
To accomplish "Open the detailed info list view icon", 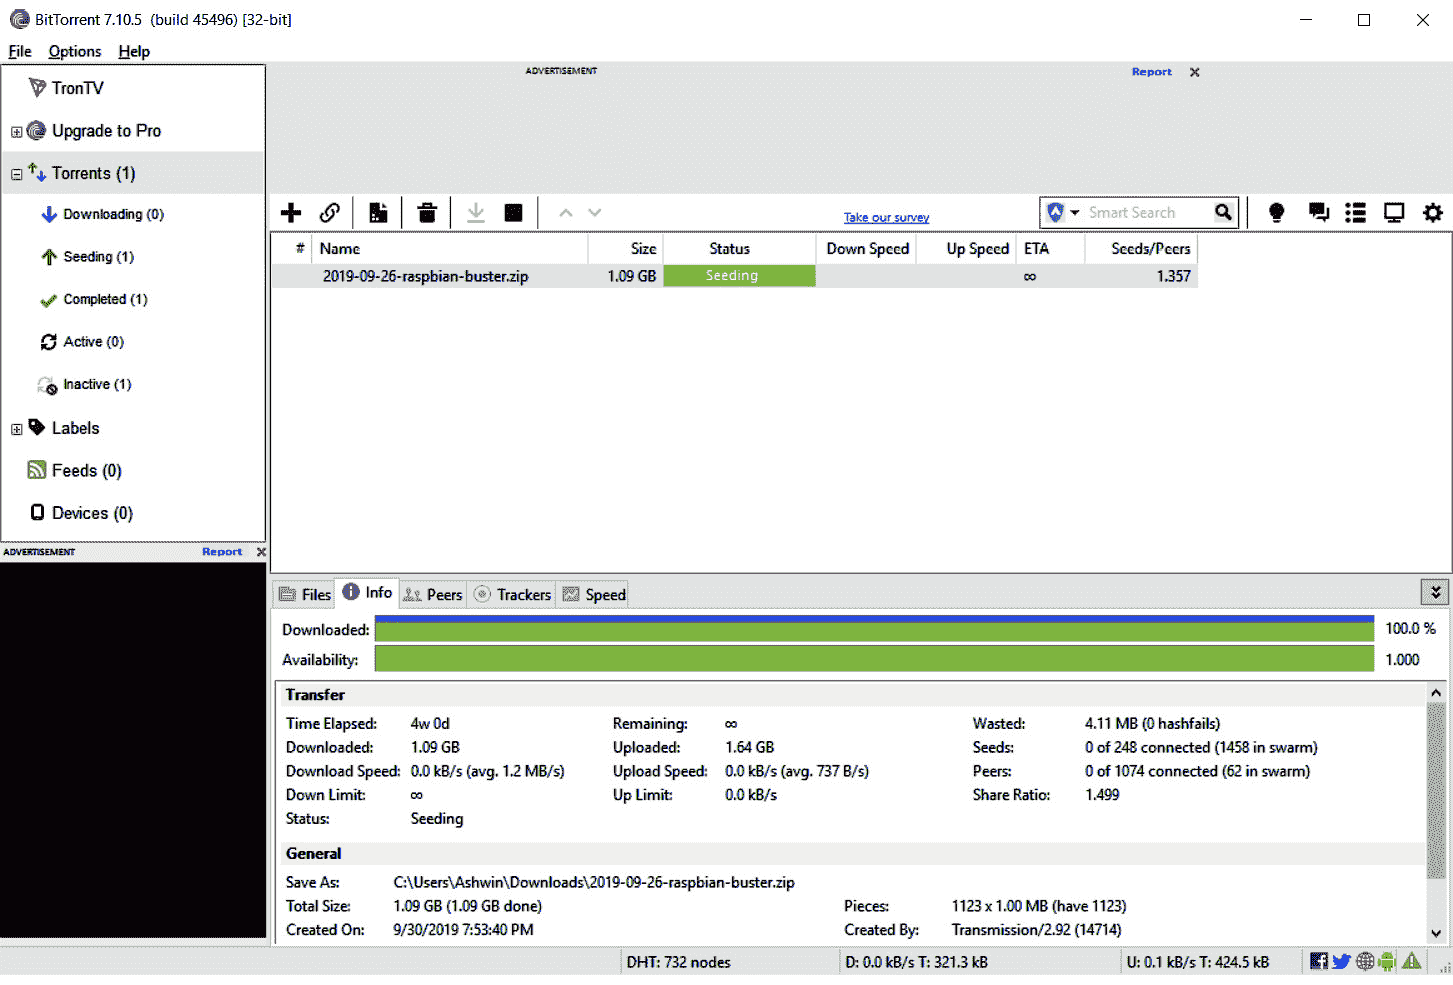I will [x=1355, y=212].
